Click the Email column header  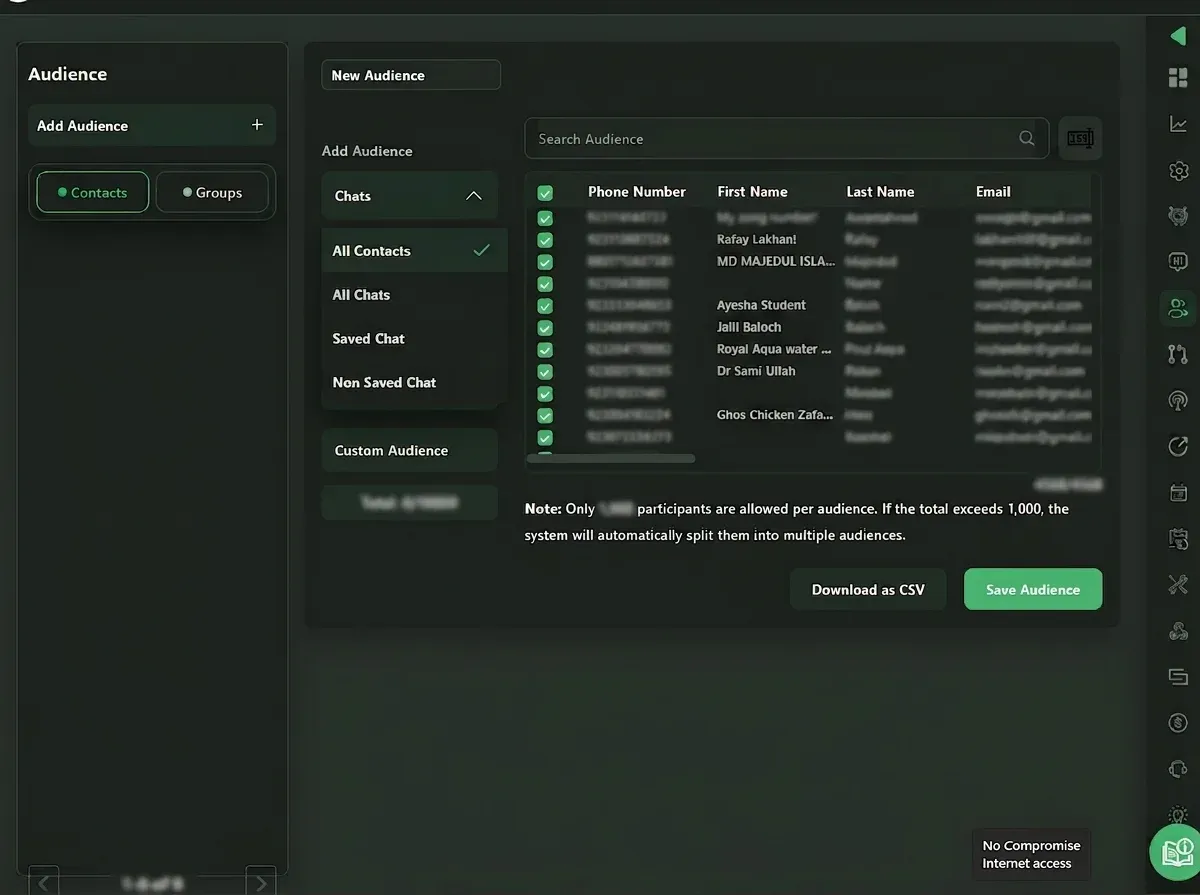[x=993, y=192]
